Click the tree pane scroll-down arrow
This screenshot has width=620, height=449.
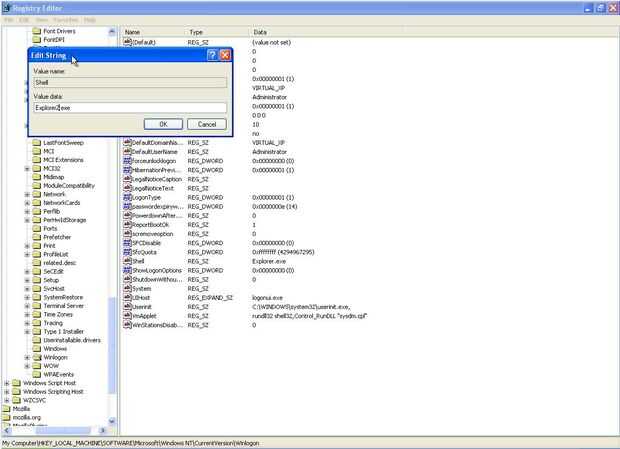pos(112,421)
